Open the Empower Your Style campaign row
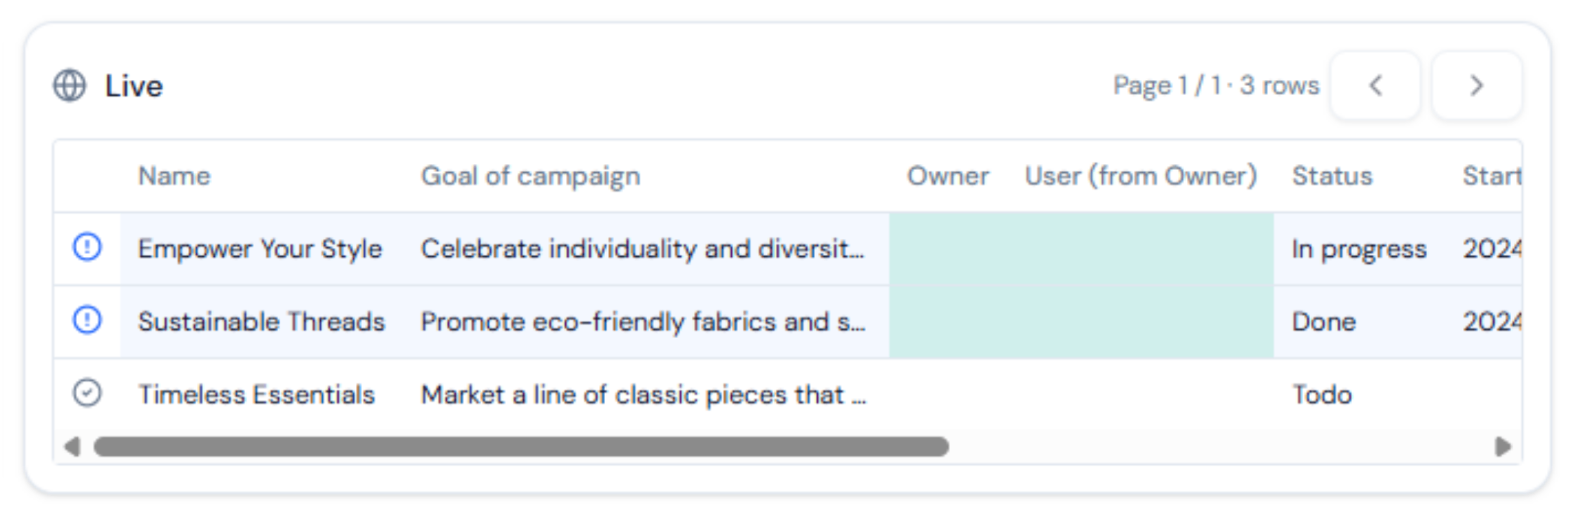This screenshot has width=1574, height=518. pos(788,249)
